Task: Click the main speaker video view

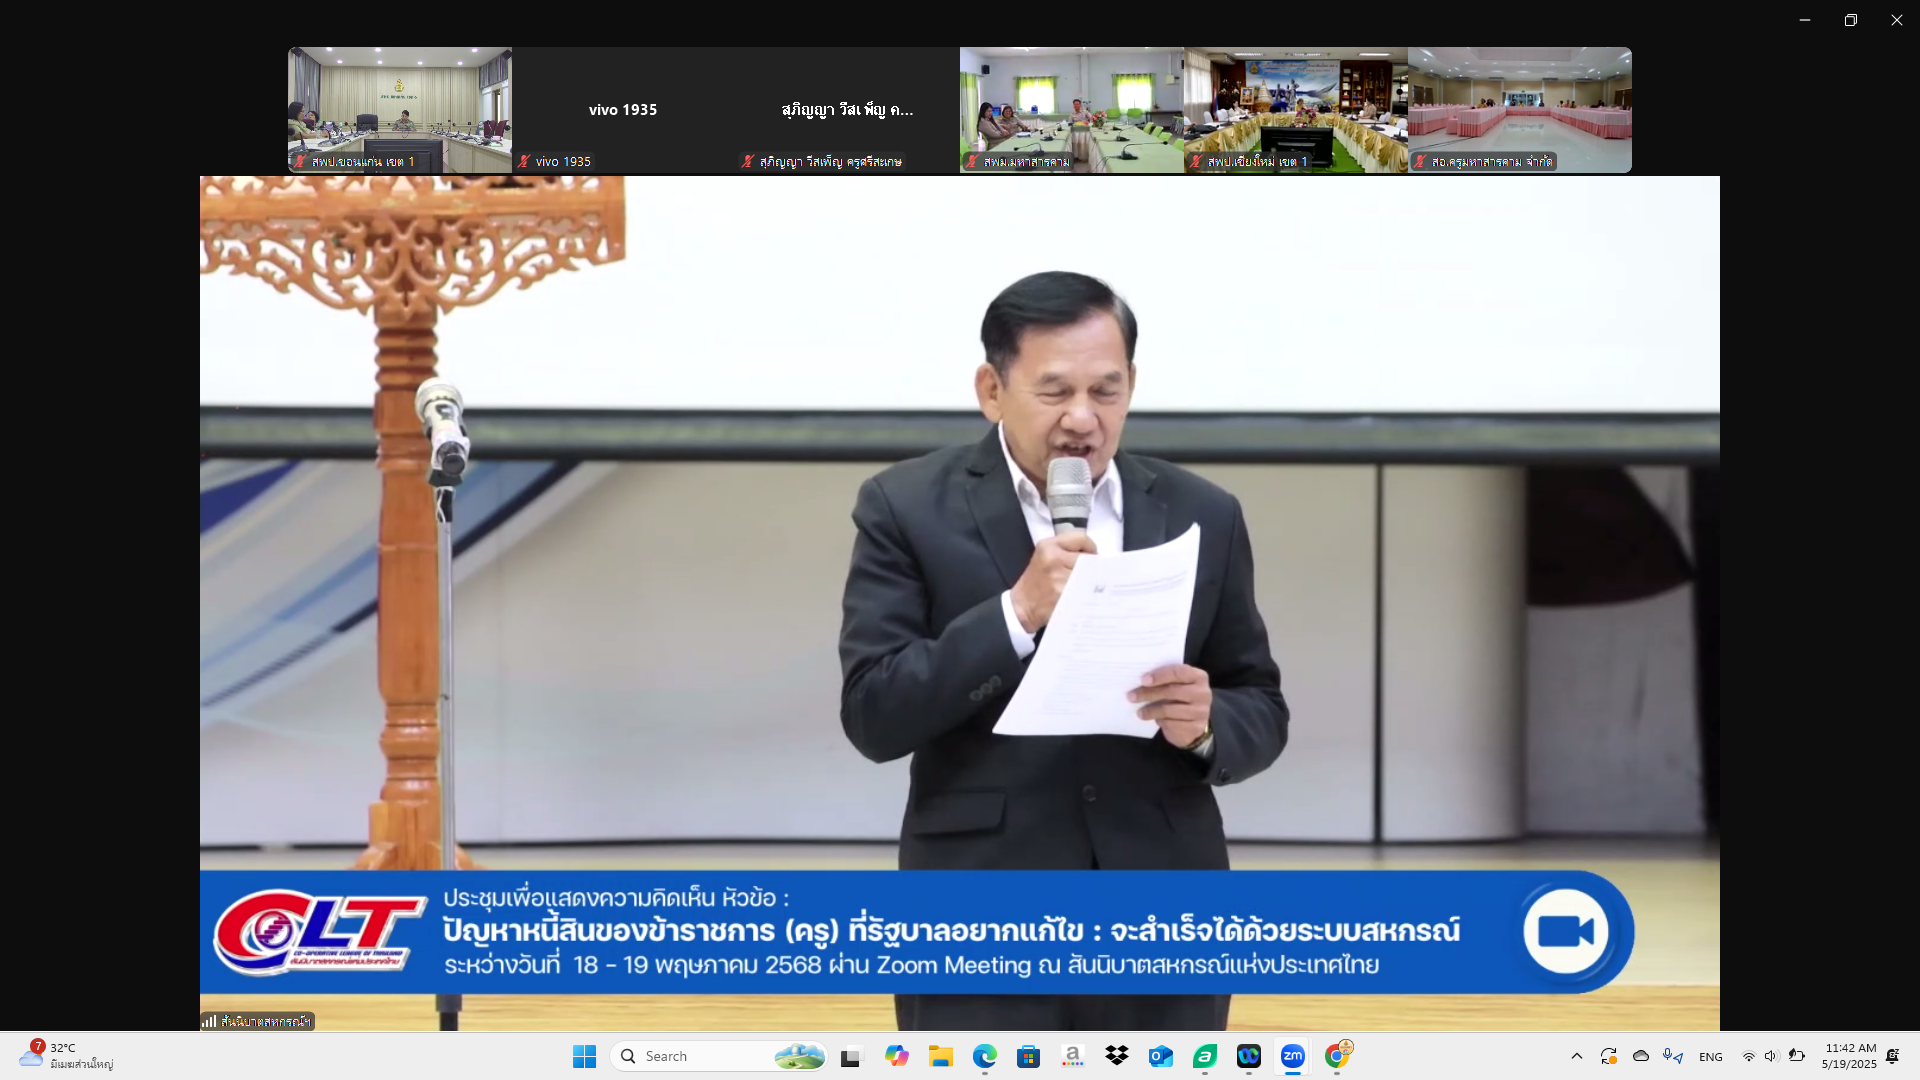Action: point(960,603)
